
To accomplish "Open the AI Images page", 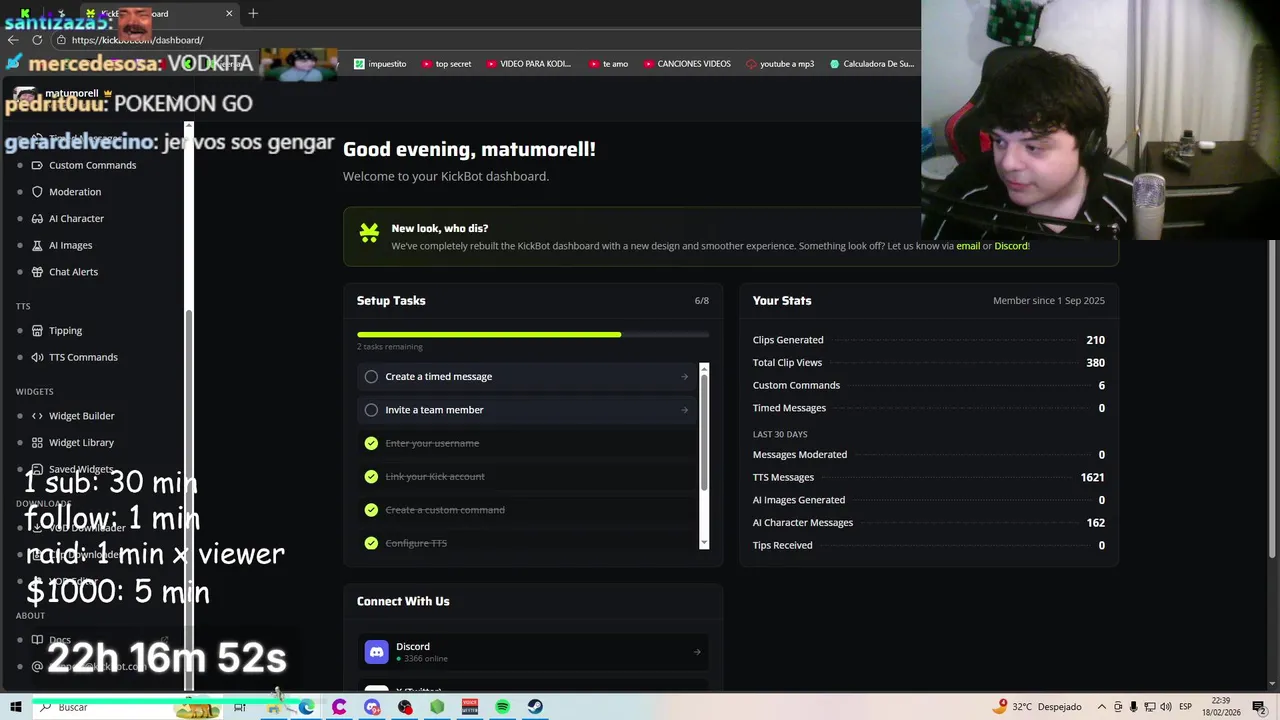I will tap(70, 245).
